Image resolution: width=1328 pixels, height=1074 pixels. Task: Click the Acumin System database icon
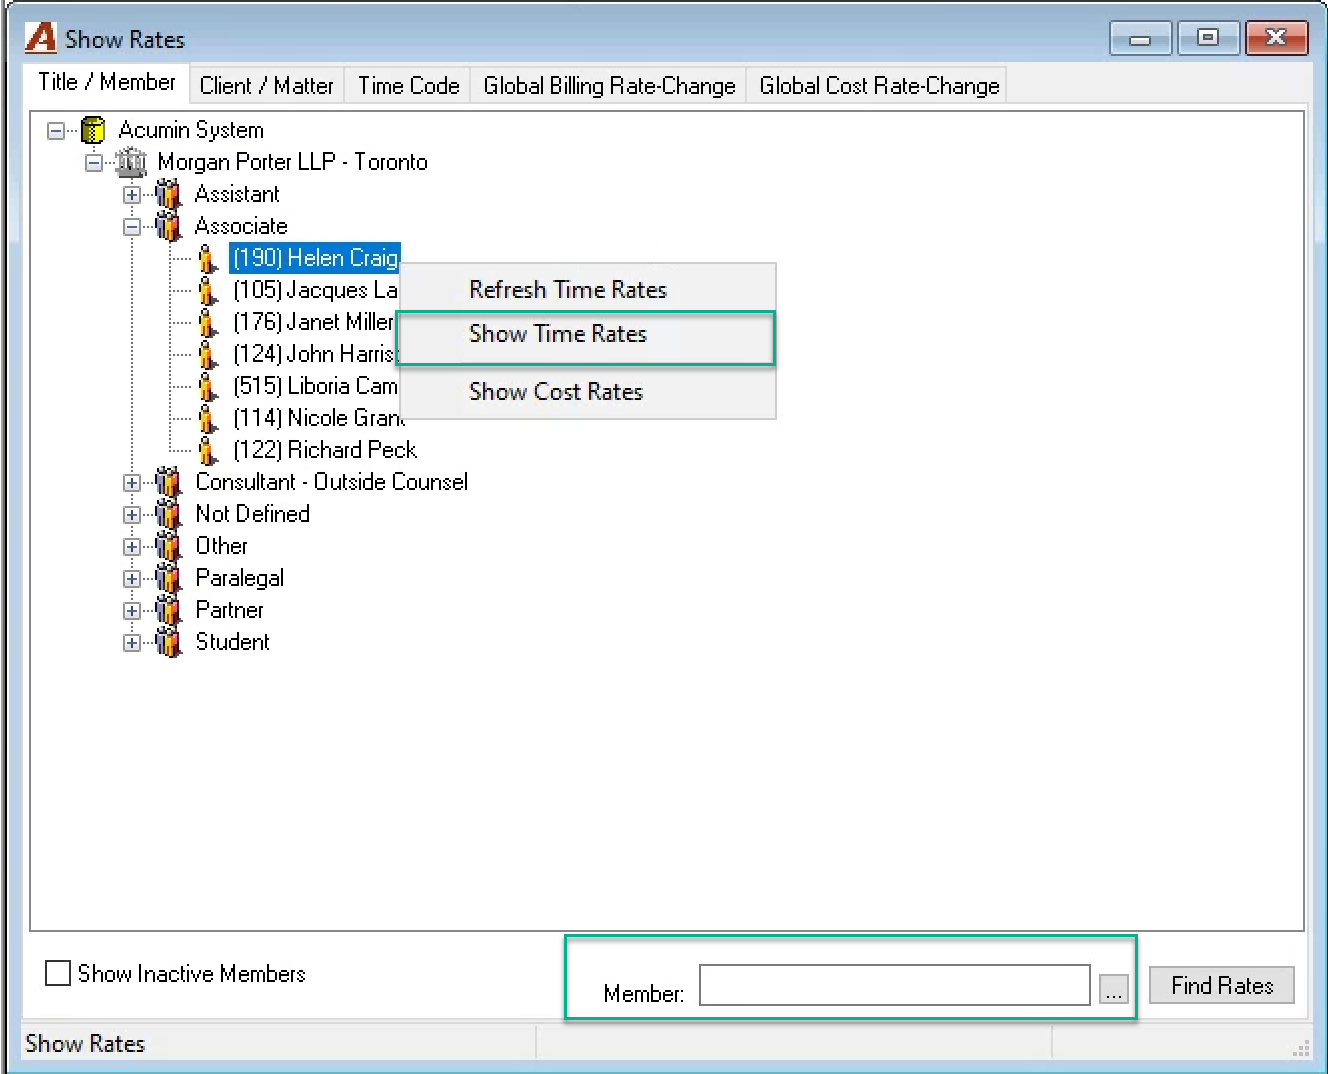[93, 130]
